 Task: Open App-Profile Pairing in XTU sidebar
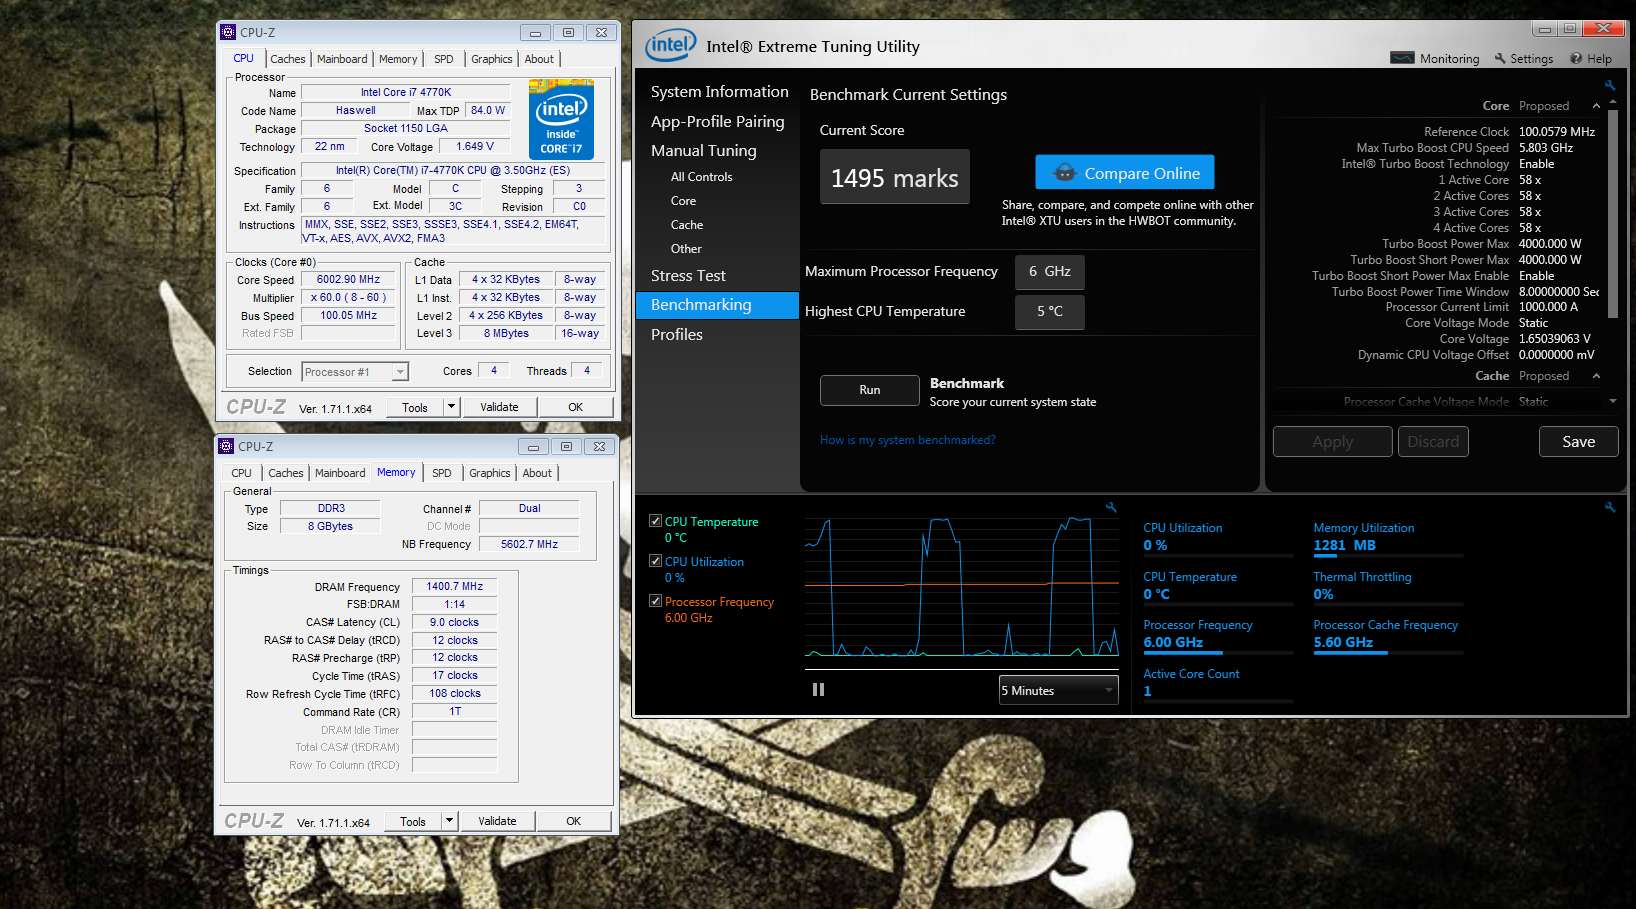[717, 122]
